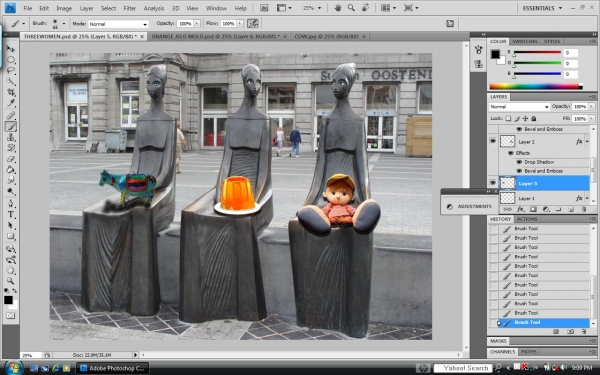Image resolution: width=600 pixels, height=375 pixels.
Task: Toggle Lock position
Action: (525, 119)
